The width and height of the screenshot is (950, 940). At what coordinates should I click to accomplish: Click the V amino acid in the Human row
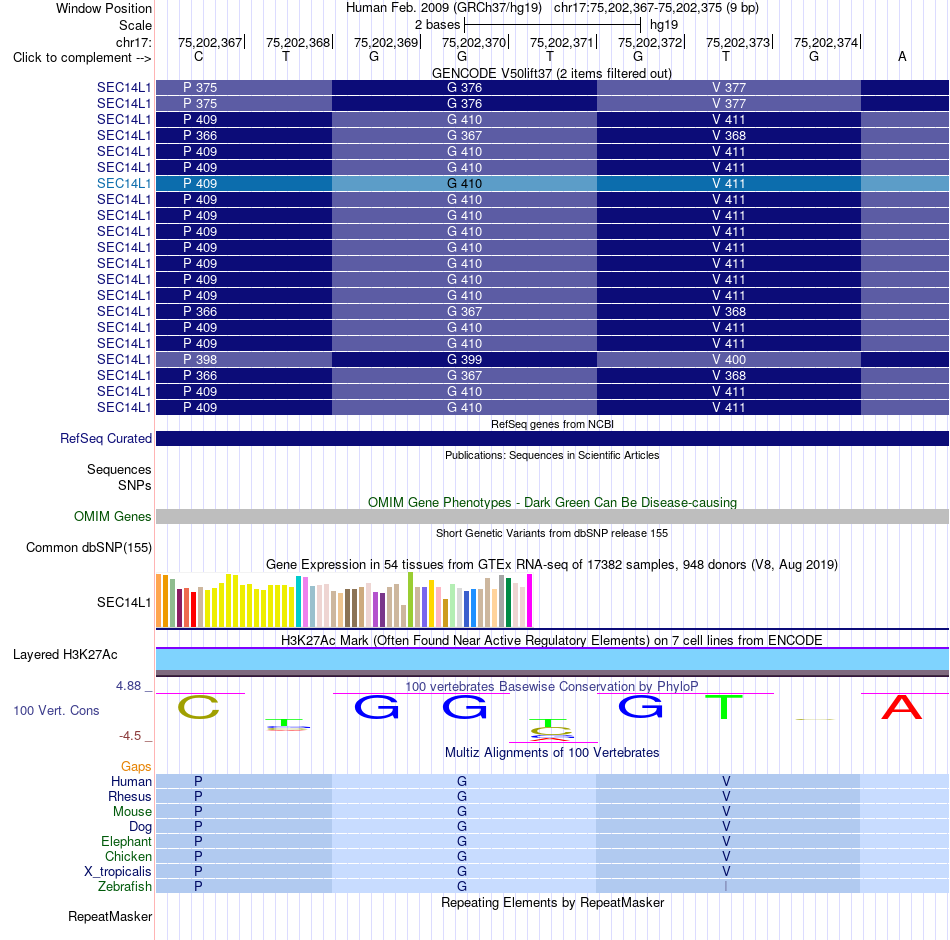click(x=726, y=781)
